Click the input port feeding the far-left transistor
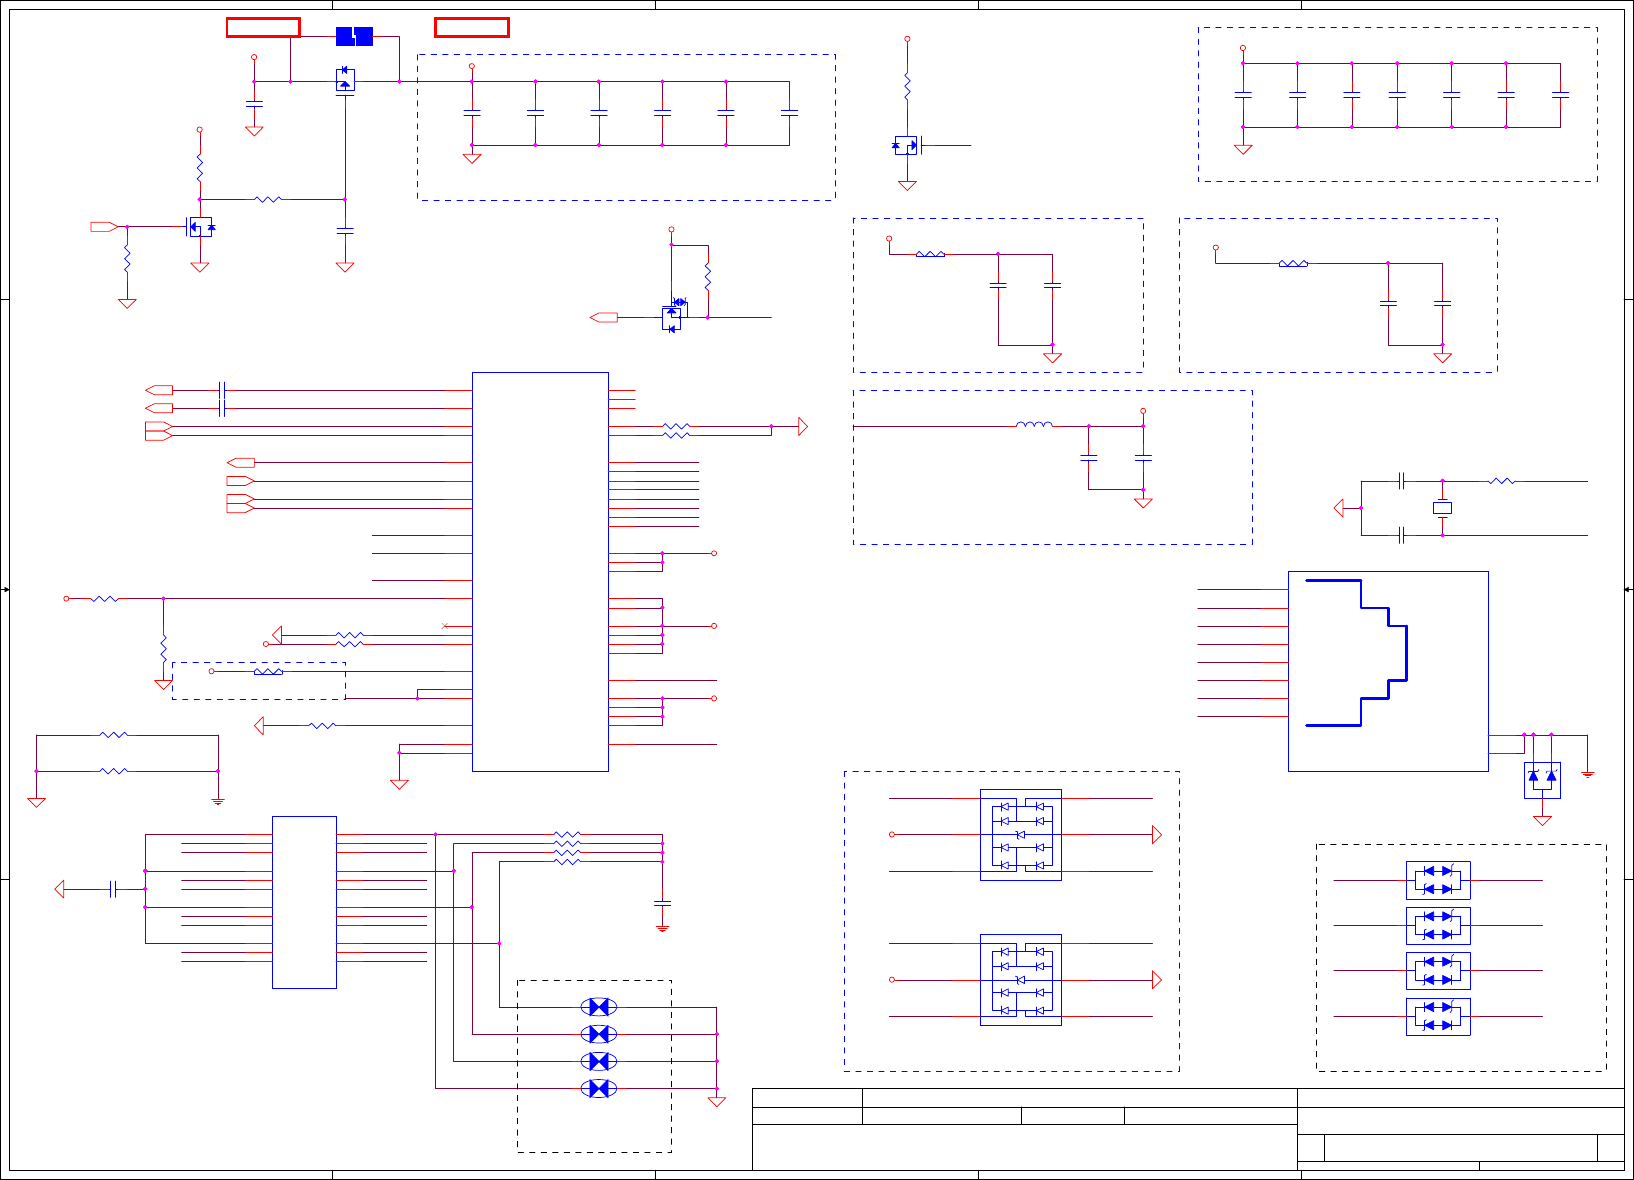Viewport: 1634px width, 1180px height. click(x=104, y=227)
